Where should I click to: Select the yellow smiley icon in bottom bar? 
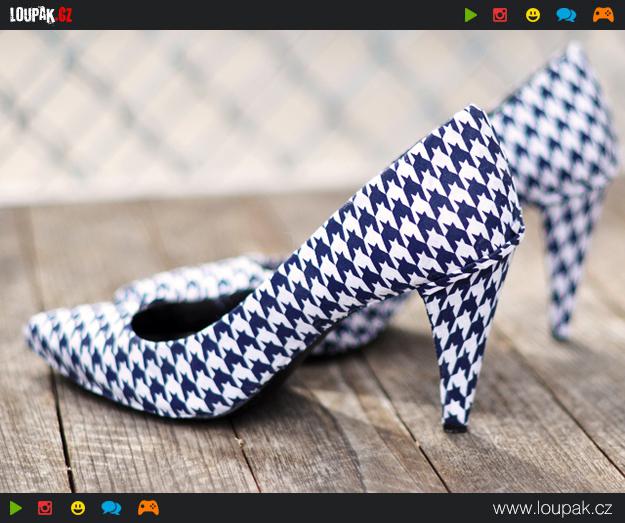[x=78, y=508]
